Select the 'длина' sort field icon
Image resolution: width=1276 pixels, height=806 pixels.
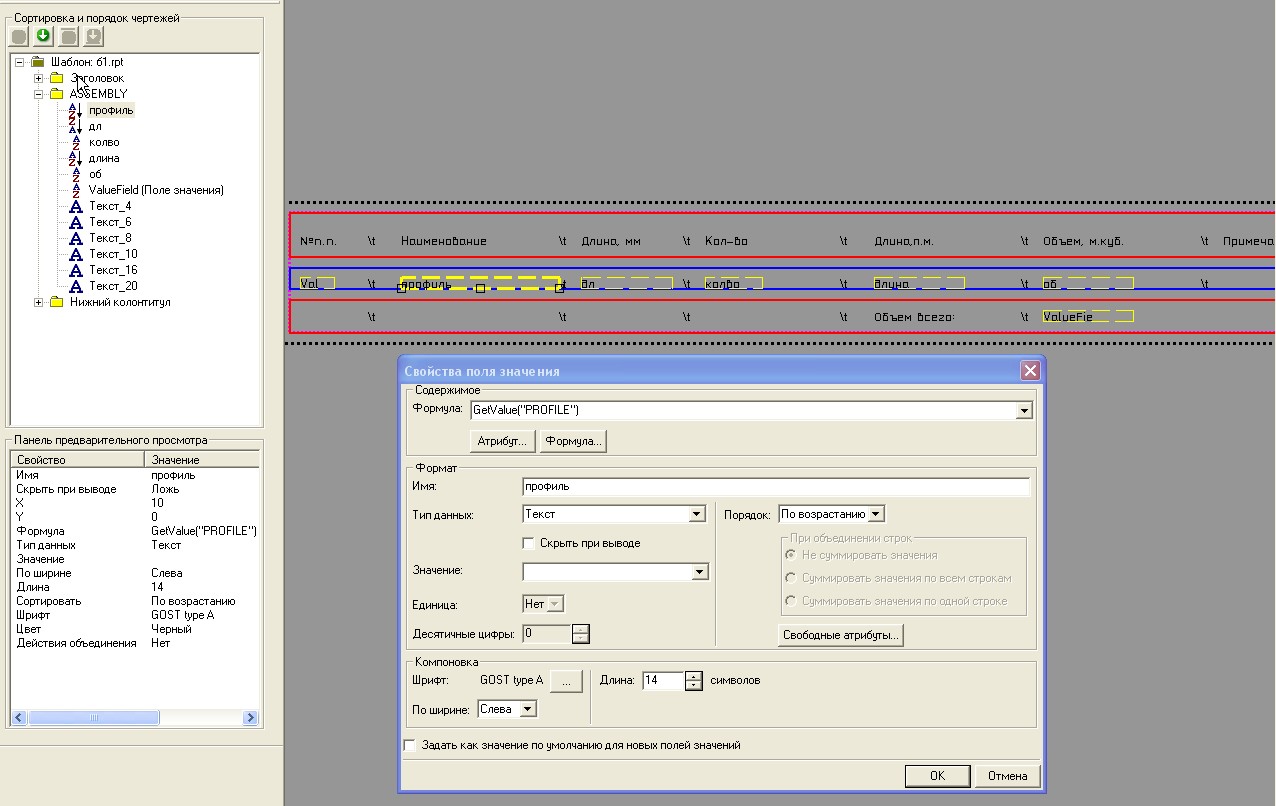pyautogui.click(x=75, y=158)
